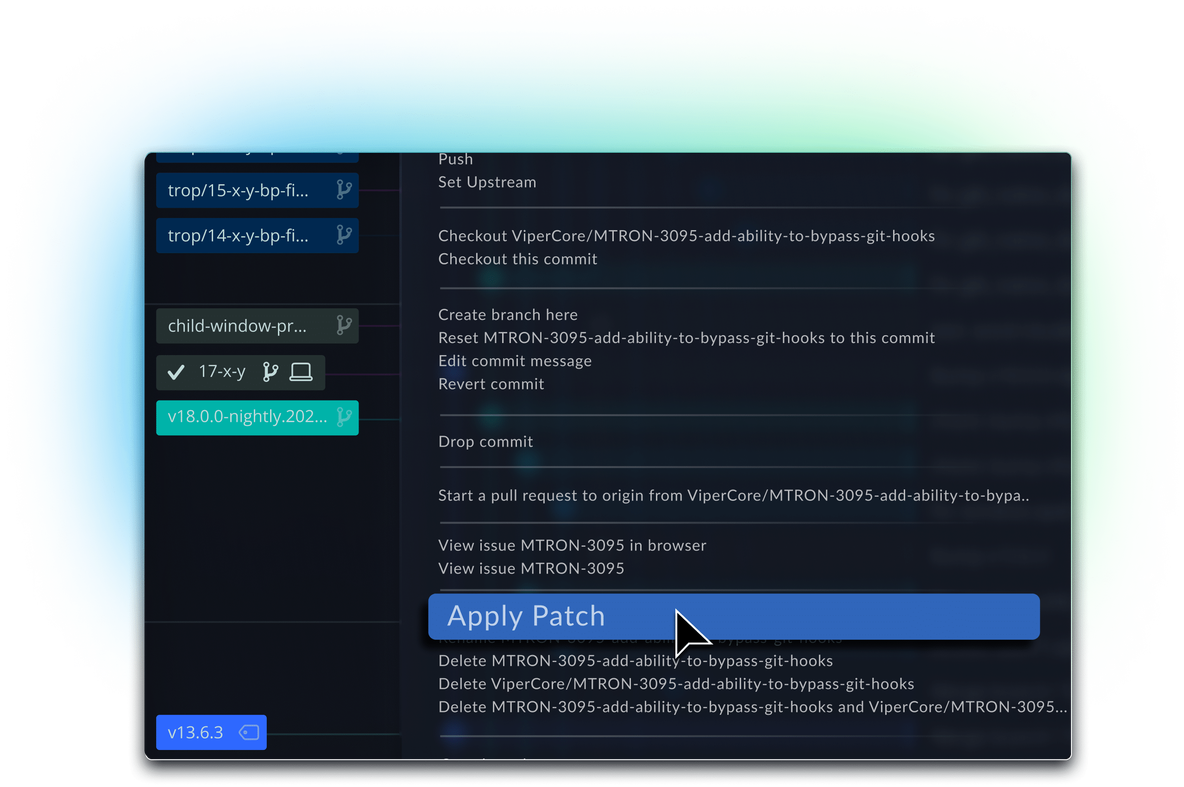Choose Revert commit
The height and width of the screenshot is (787, 1184).
pyautogui.click(x=491, y=384)
